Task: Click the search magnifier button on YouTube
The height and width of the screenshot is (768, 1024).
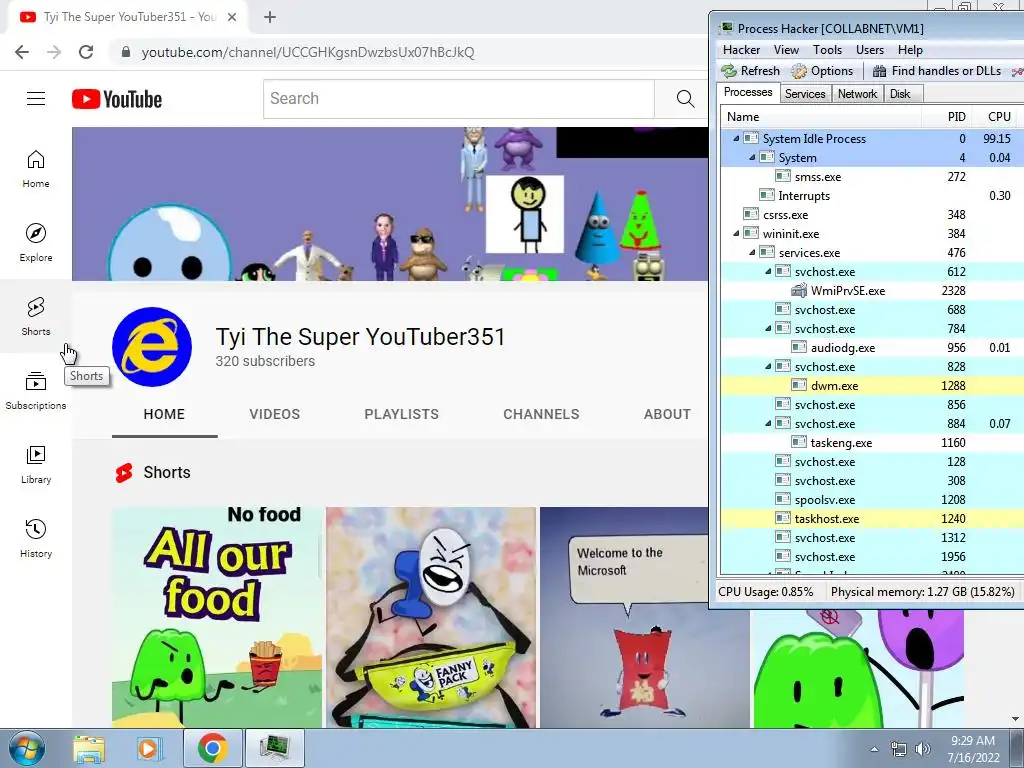Action: click(x=685, y=99)
